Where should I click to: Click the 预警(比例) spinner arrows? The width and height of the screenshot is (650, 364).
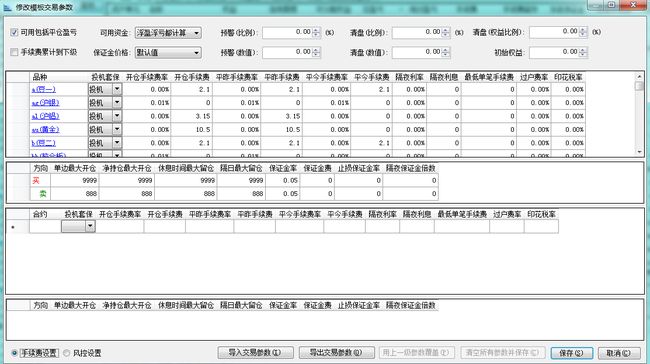click(x=316, y=32)
